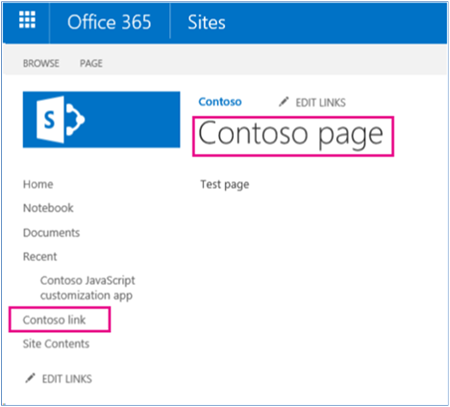Select the Contoso page title heading
The image size is (450, 407).
click(291, 134)
